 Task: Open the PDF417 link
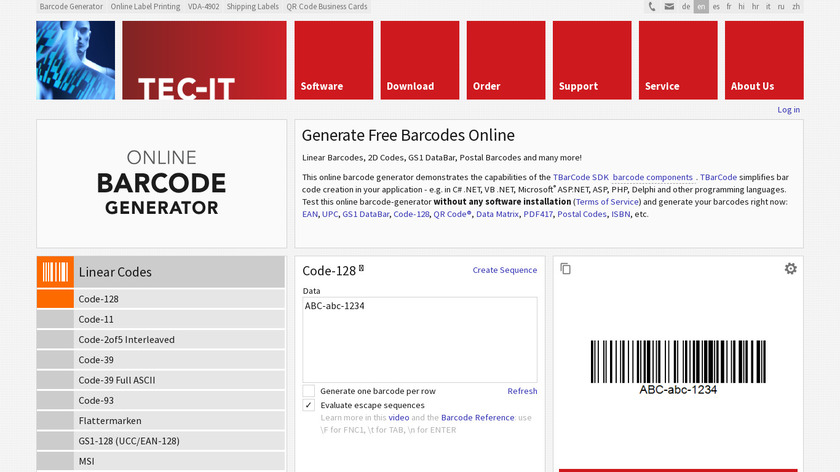pyautogui.click(x=538, y=214)
